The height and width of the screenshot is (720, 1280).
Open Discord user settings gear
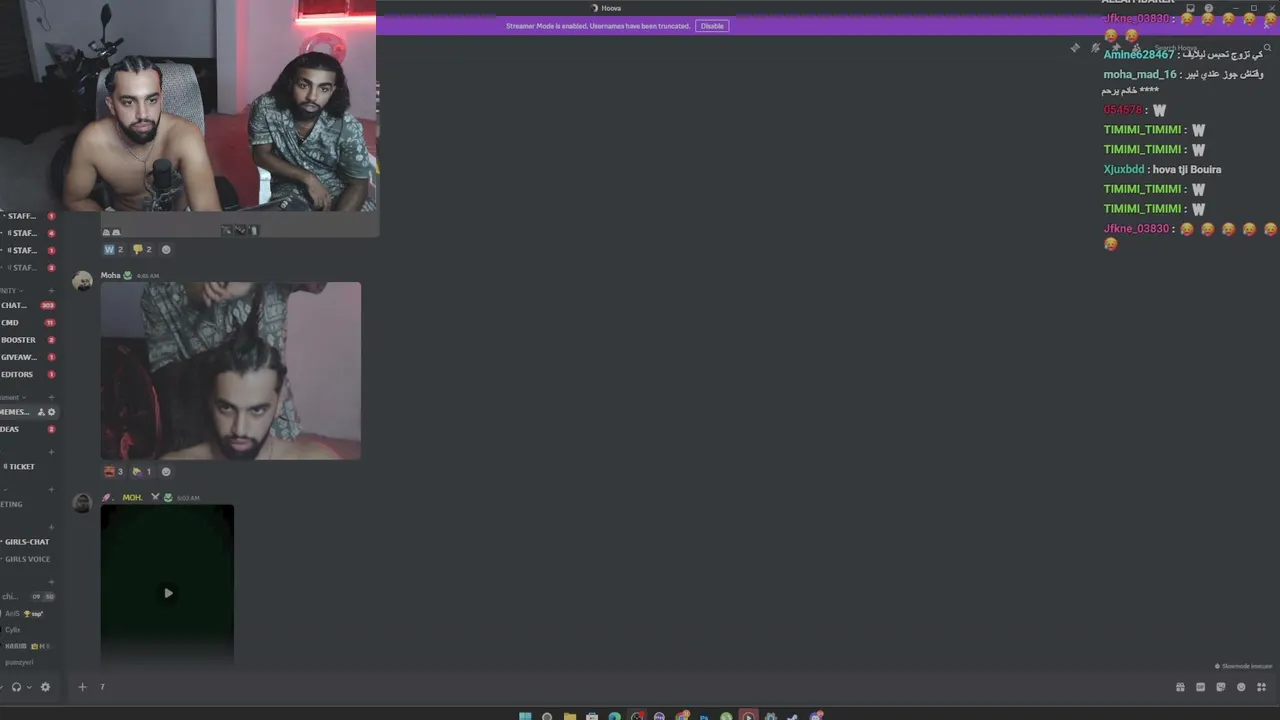pyautogui.click(x=45, y=687)
